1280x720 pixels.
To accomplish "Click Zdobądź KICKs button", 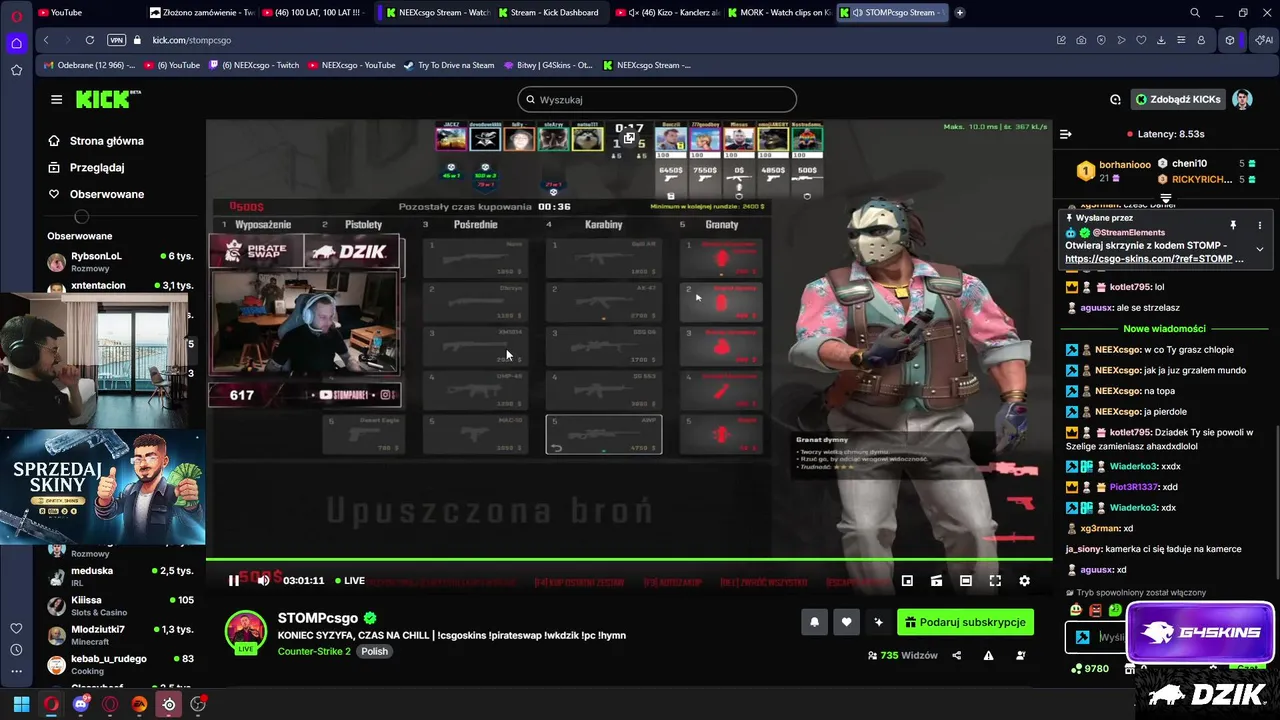I will (x=1178, y=99).
